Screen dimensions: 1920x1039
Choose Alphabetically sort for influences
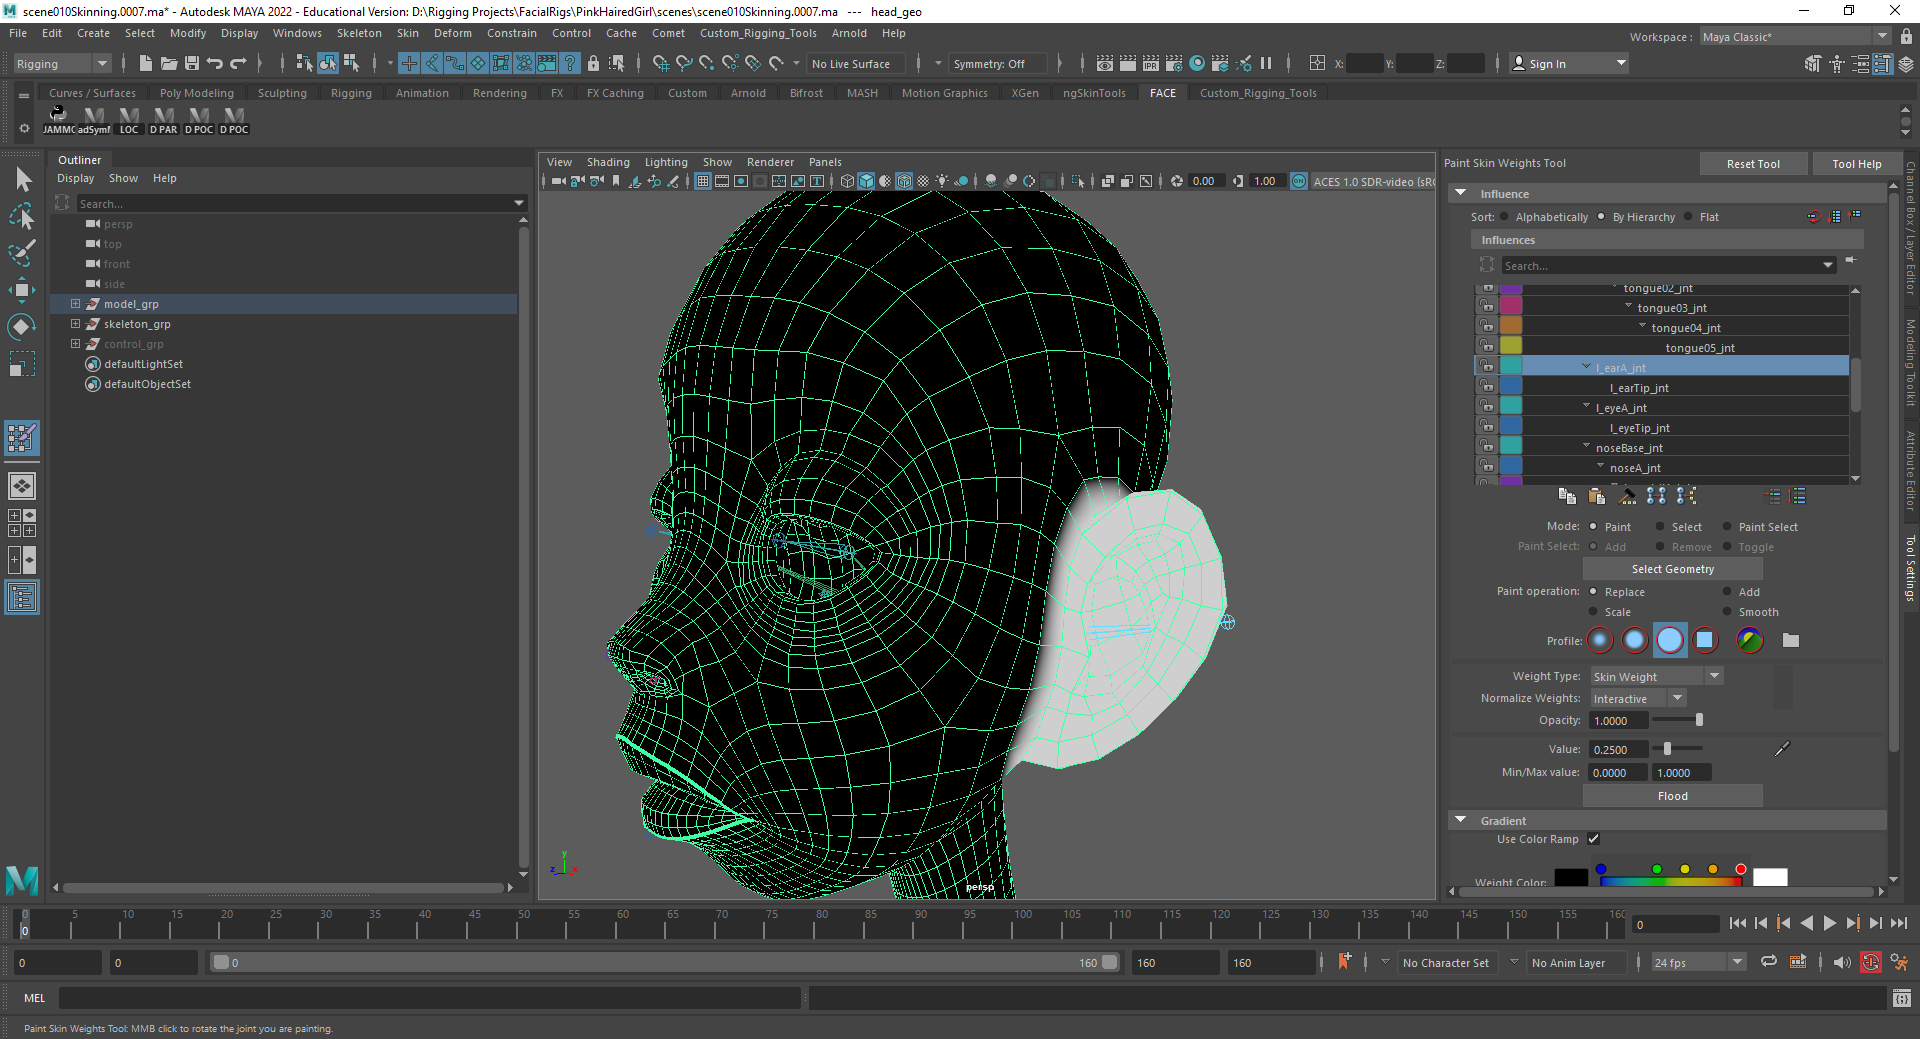[x=1504, y=217]
